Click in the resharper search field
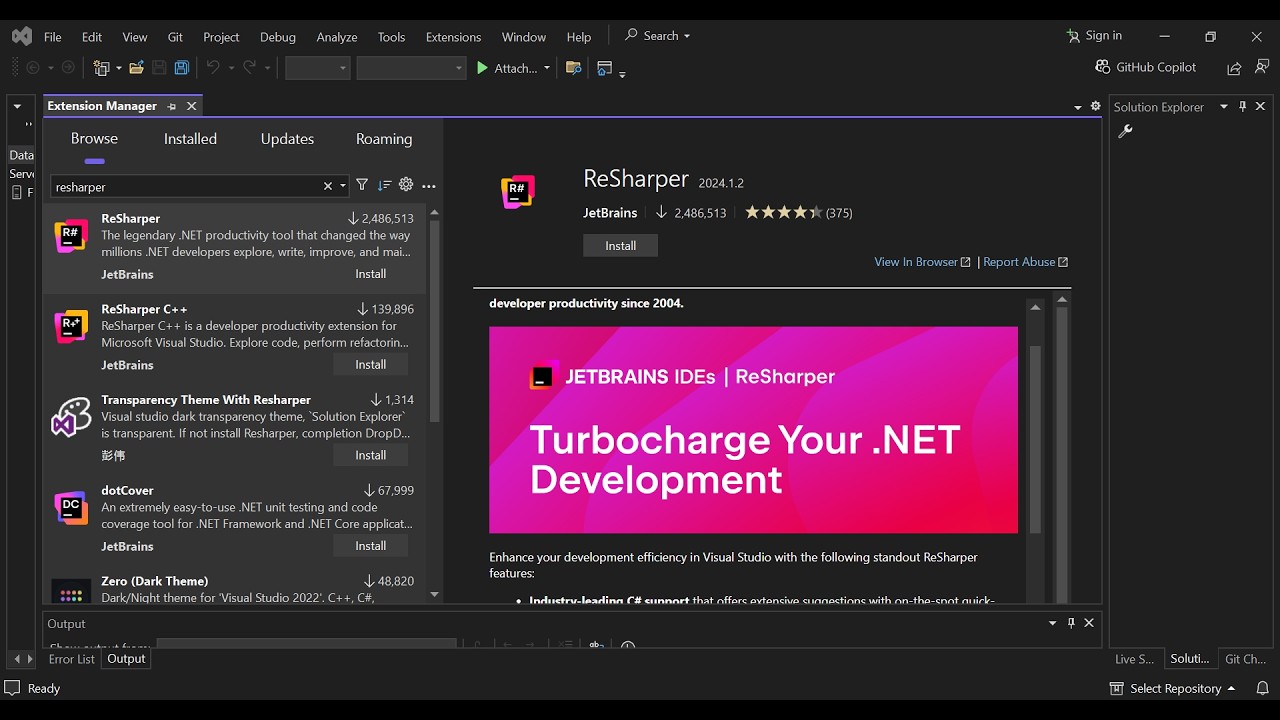The image size is (1280, 720). [x=186, y=186]
